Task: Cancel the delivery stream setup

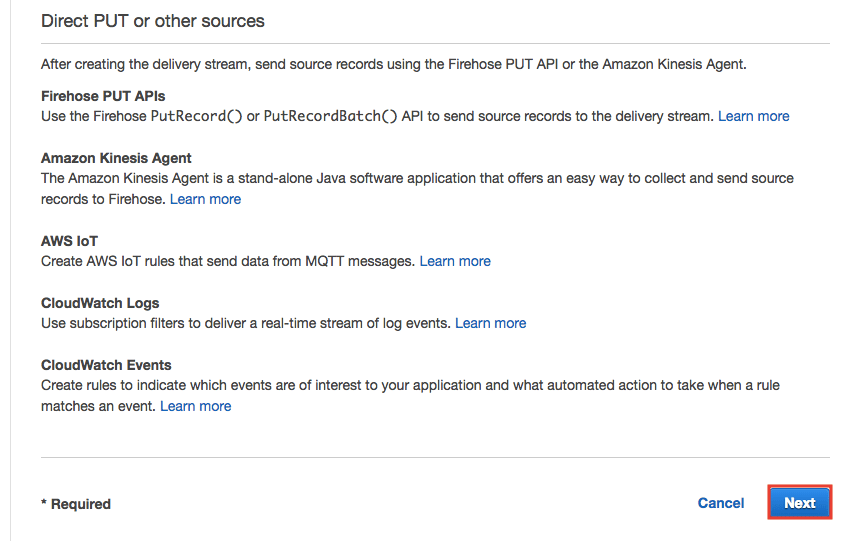Action: (720, 503)
